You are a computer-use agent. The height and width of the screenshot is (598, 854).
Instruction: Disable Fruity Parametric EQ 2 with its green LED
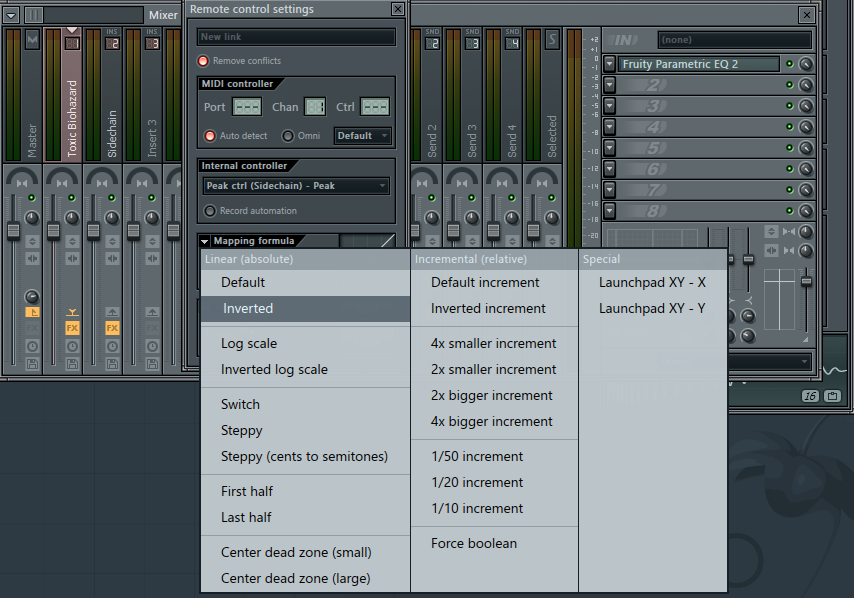[789, 64]
